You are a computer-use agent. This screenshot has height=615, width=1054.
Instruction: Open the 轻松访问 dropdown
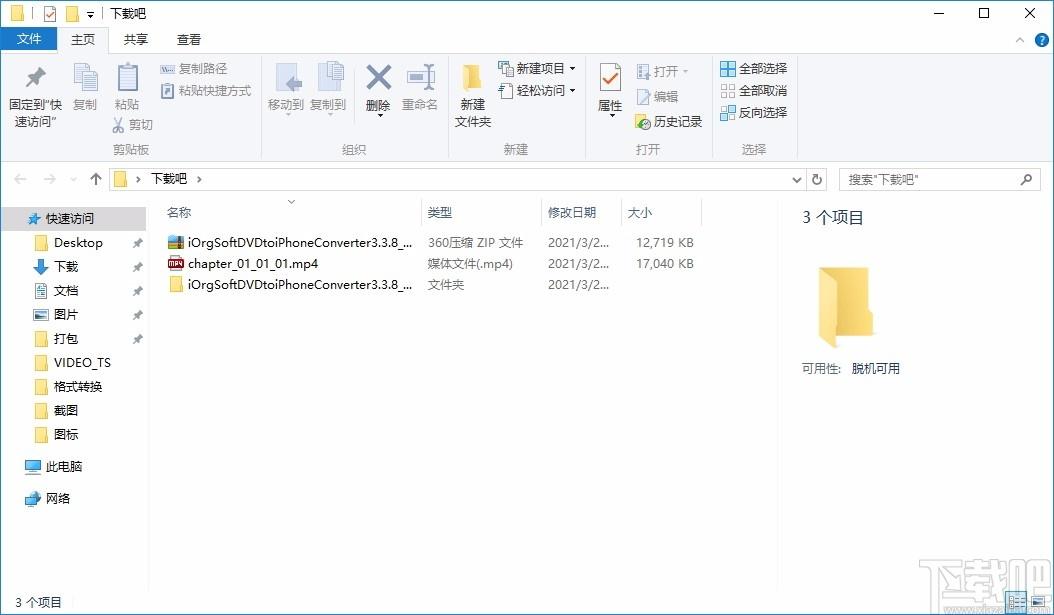click(x=536, y=91)
